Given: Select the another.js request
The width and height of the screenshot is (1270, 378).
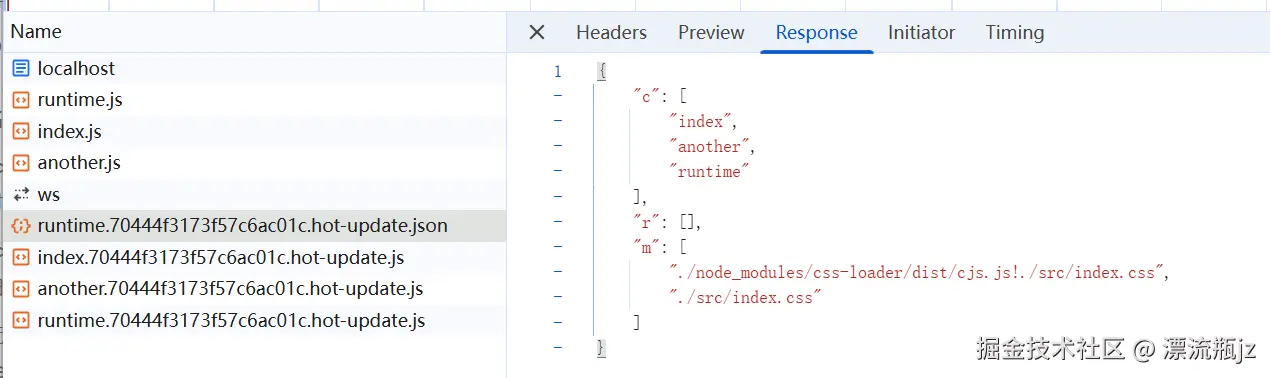Looking at the screenshot, I should 253,163.
